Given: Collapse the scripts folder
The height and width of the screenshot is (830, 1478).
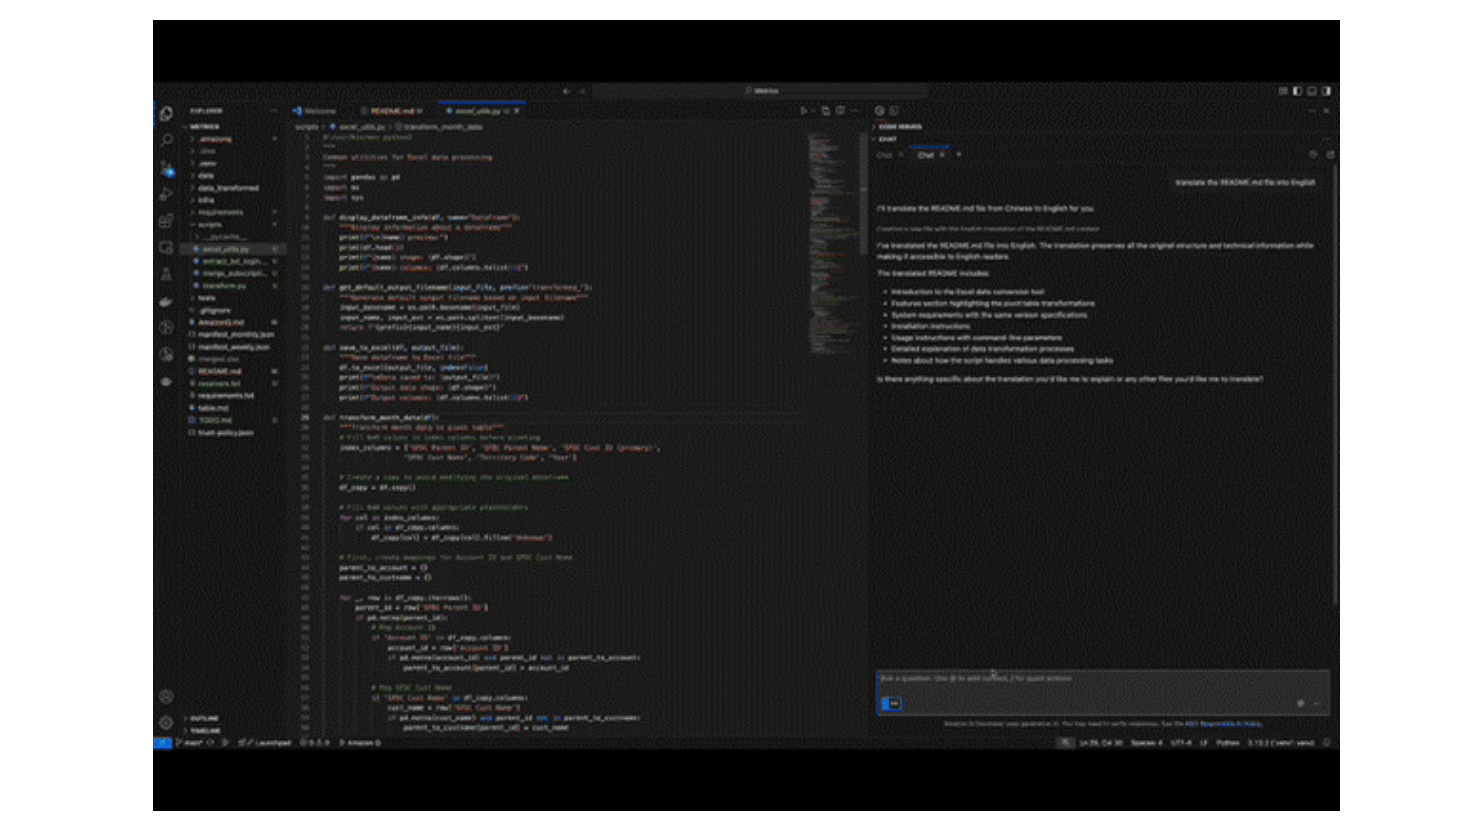Looking at the screenshot, I should click(210, 224).
